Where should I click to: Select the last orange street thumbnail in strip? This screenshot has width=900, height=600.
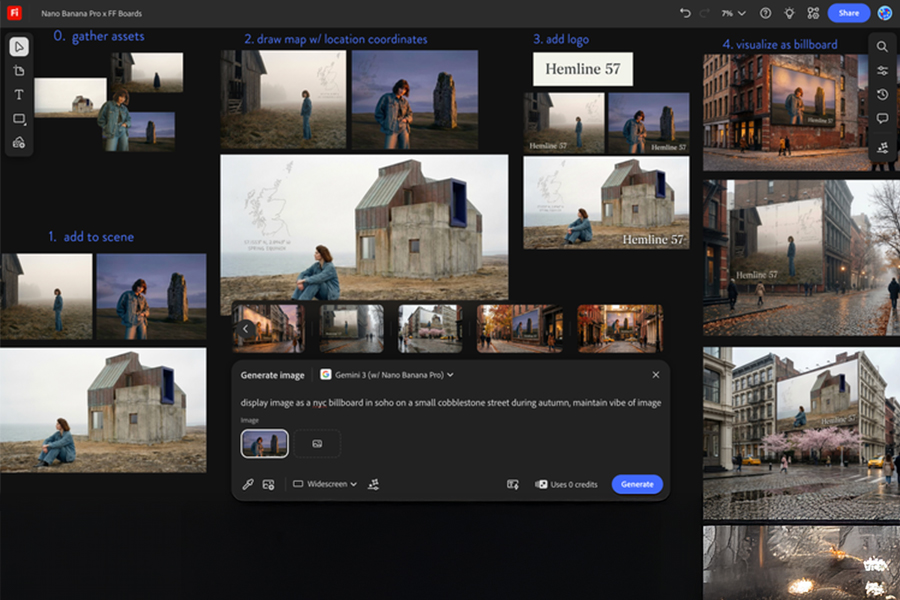point(620,328)
